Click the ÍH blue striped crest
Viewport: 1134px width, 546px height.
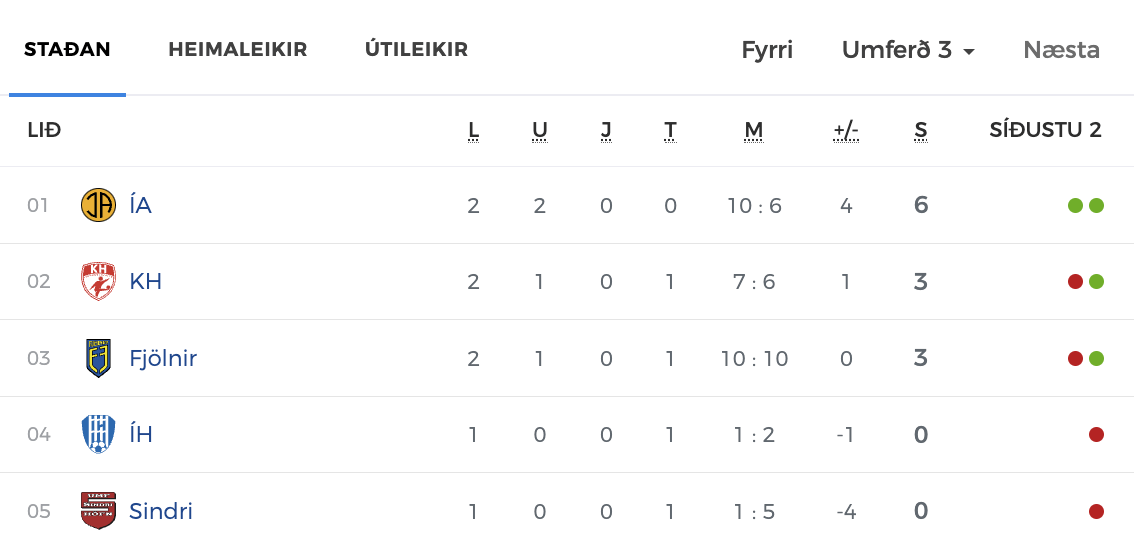point(98,434)
